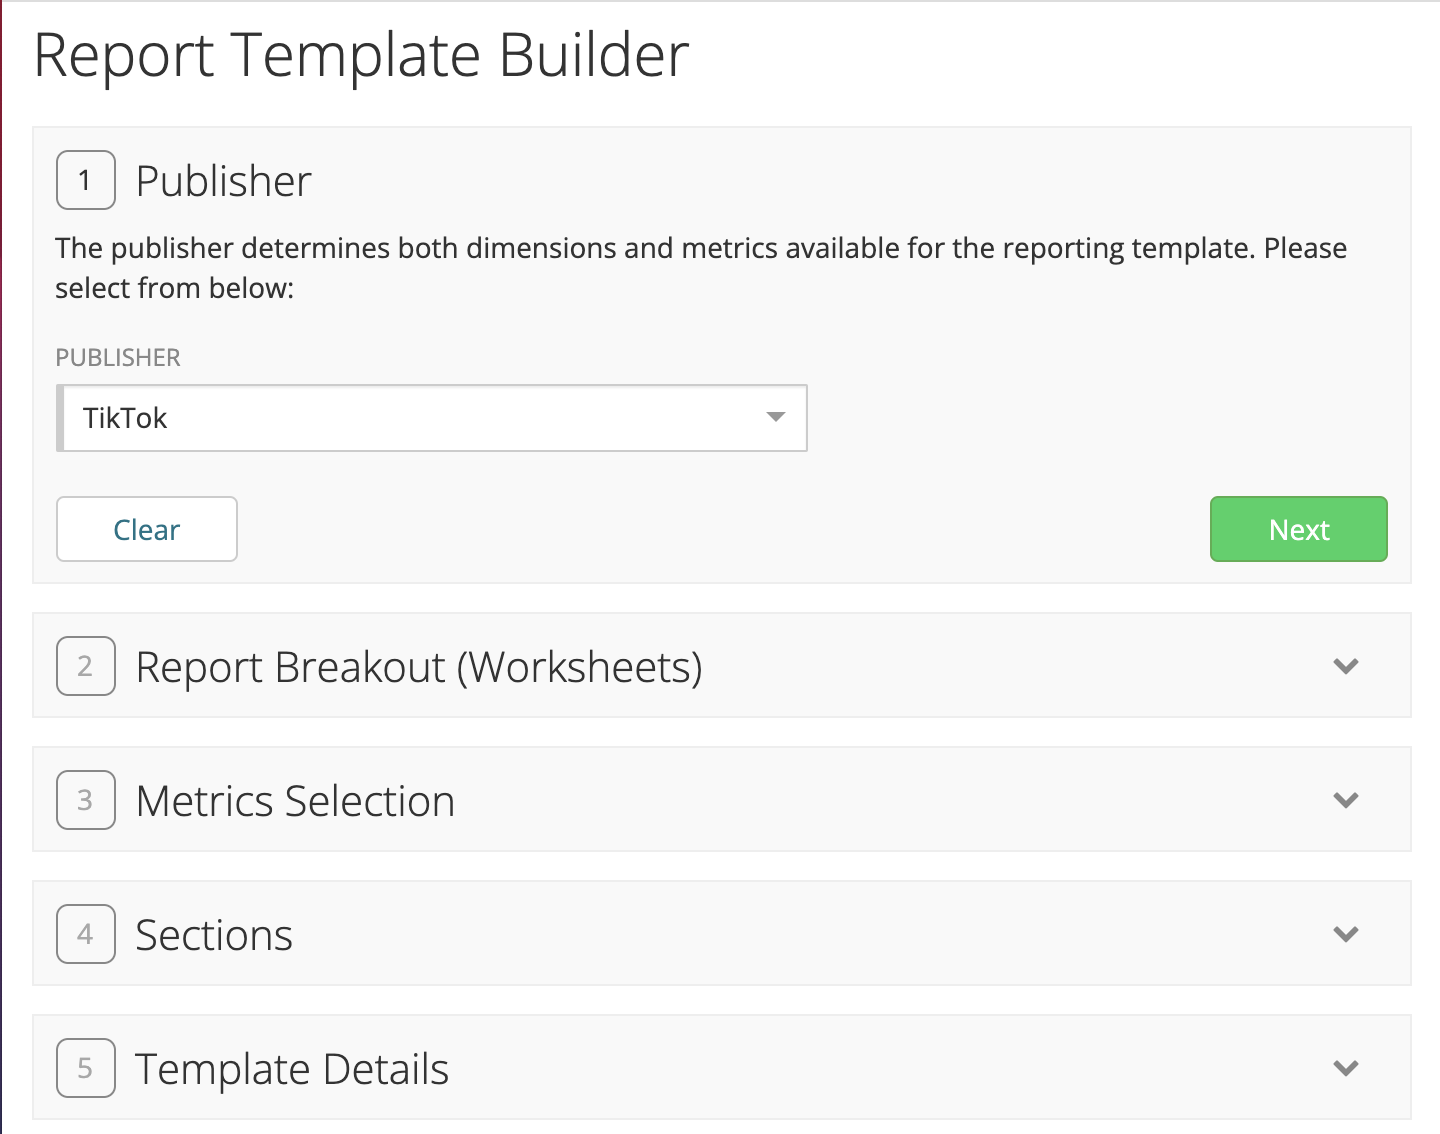The image size is (1440, 1134).
Task: Select the Metrics Selection heading
Action: [295, 801]
